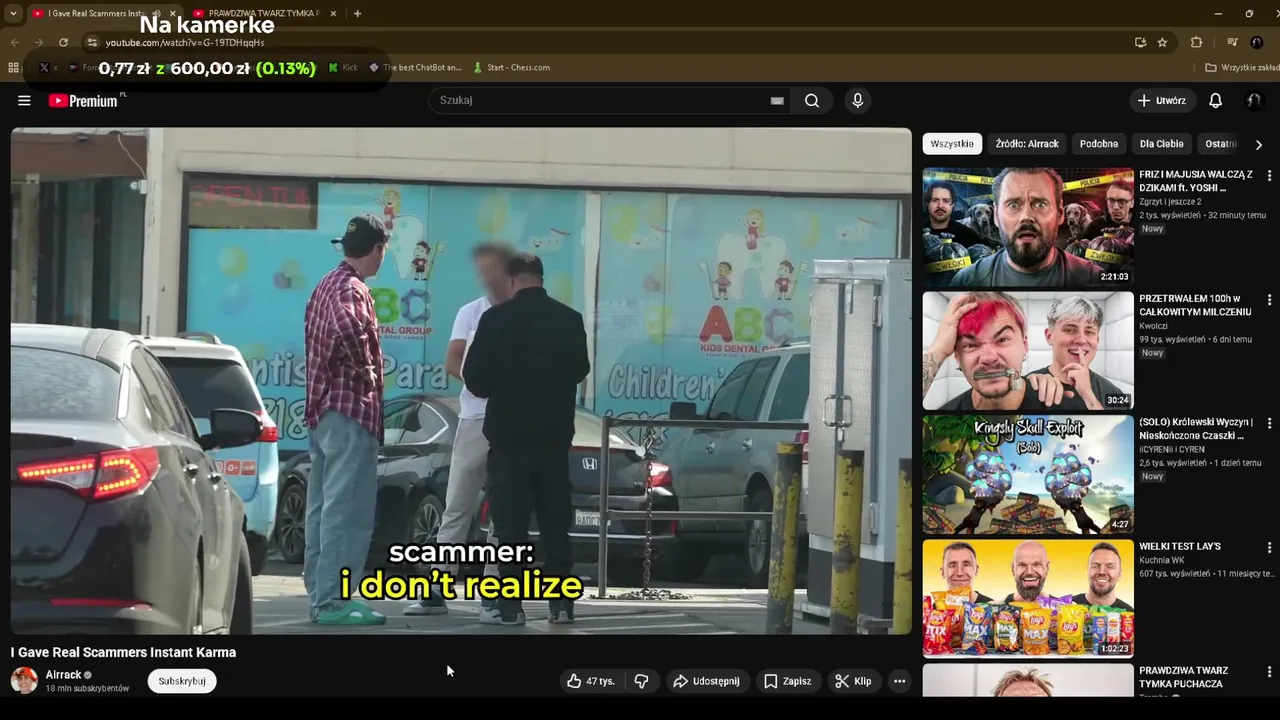Viewport: 1280px width, 720px height.
Task: Reload the page in the browser
Action: [x=63, y=42]
